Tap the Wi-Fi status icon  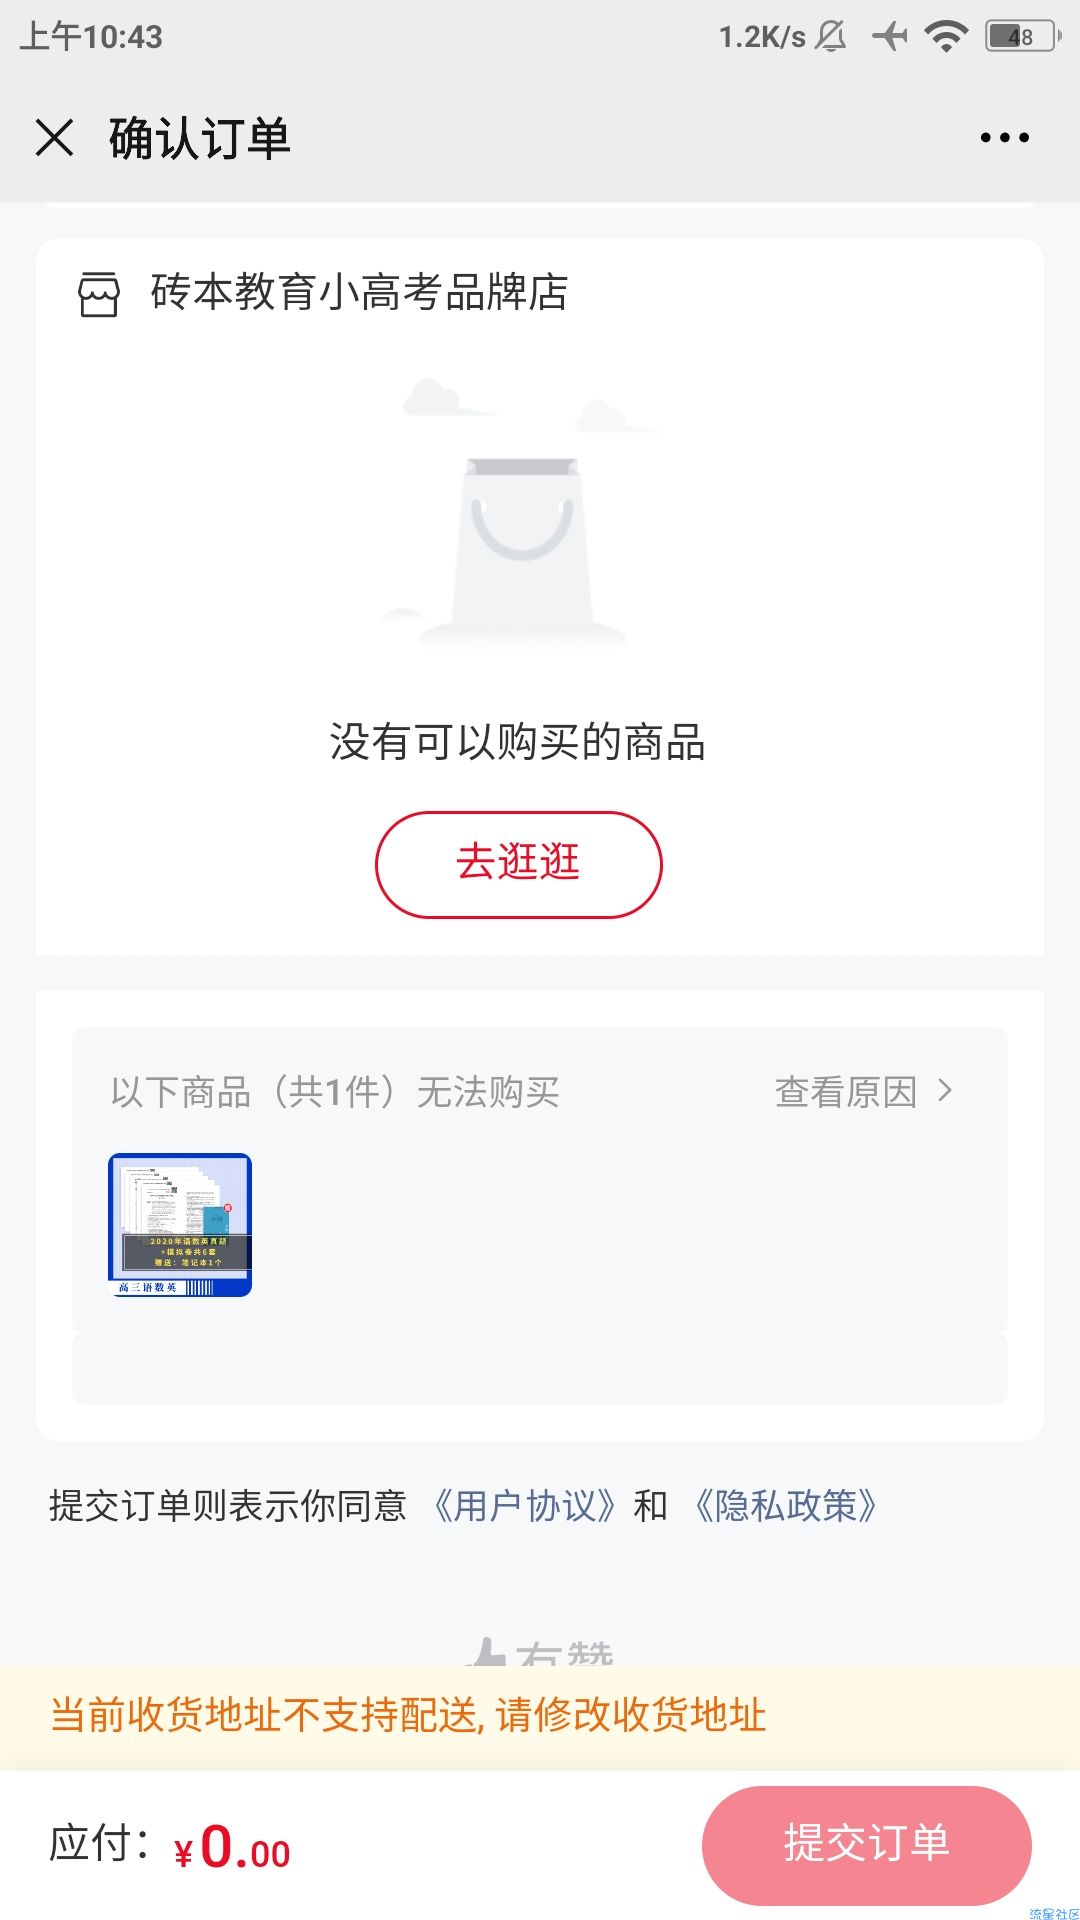[945, 37]
